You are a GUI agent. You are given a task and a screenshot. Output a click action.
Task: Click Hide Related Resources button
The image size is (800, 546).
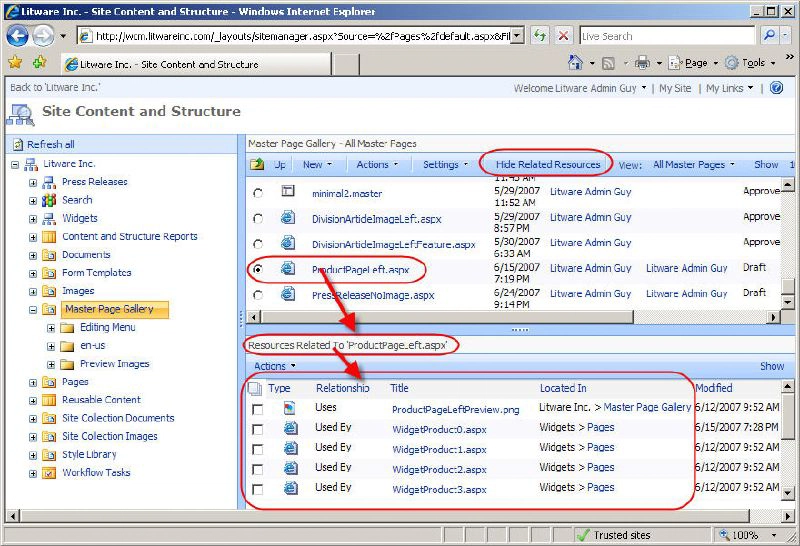(x=548, y=164)
